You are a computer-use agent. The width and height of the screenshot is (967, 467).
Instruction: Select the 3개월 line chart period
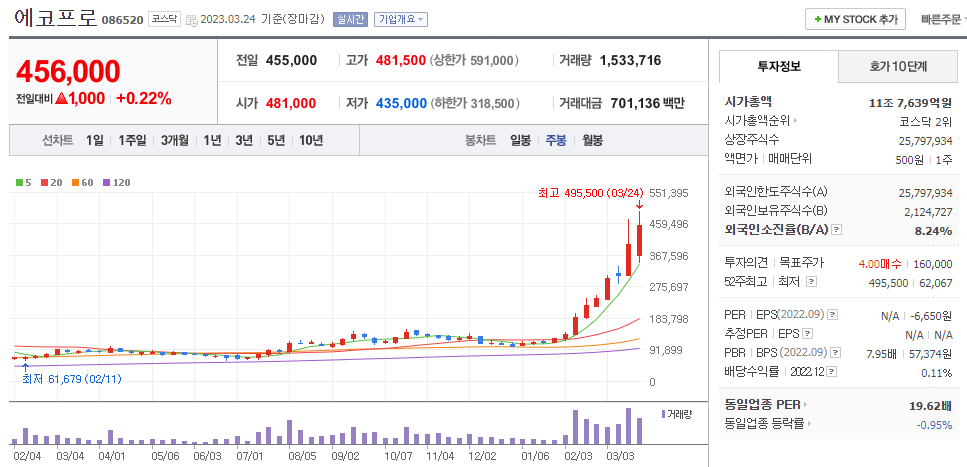pos(175,140)
